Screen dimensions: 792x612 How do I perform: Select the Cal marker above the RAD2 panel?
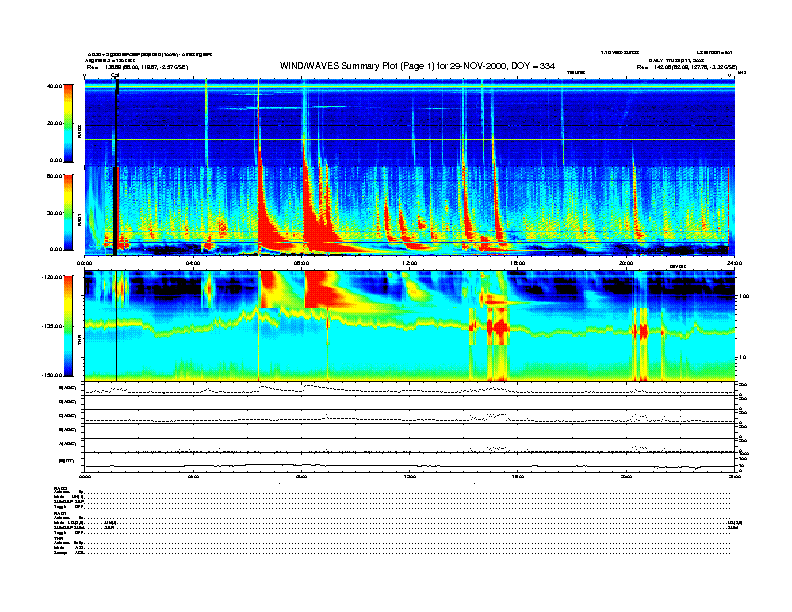tap(115, 75)
